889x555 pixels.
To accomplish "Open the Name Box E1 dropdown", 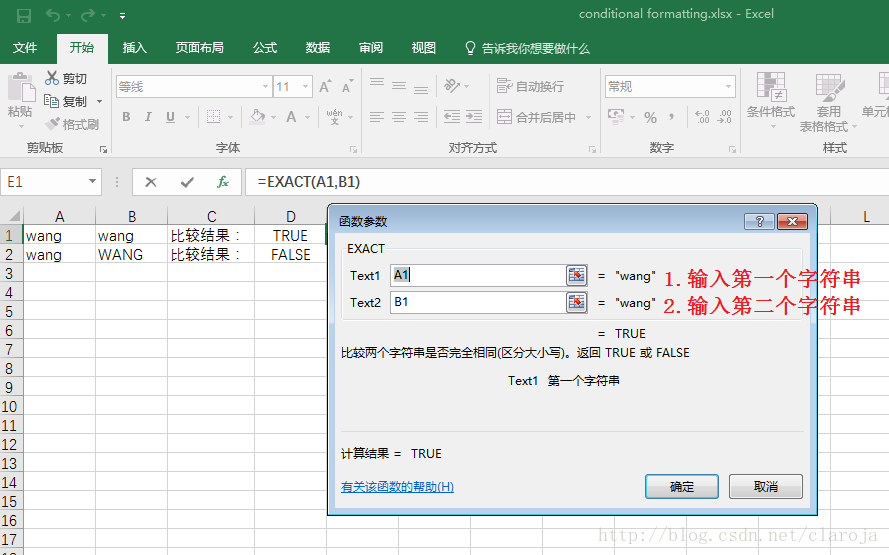I will (x=92, y=181).
